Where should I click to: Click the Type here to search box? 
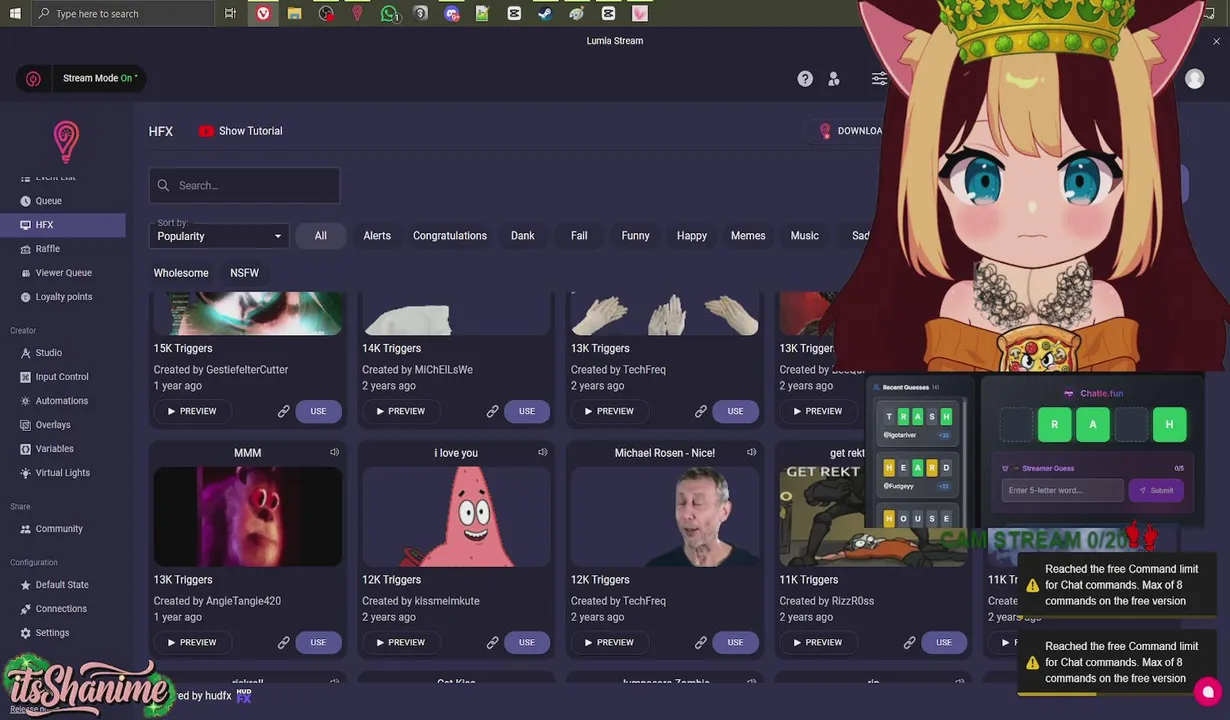122,13
